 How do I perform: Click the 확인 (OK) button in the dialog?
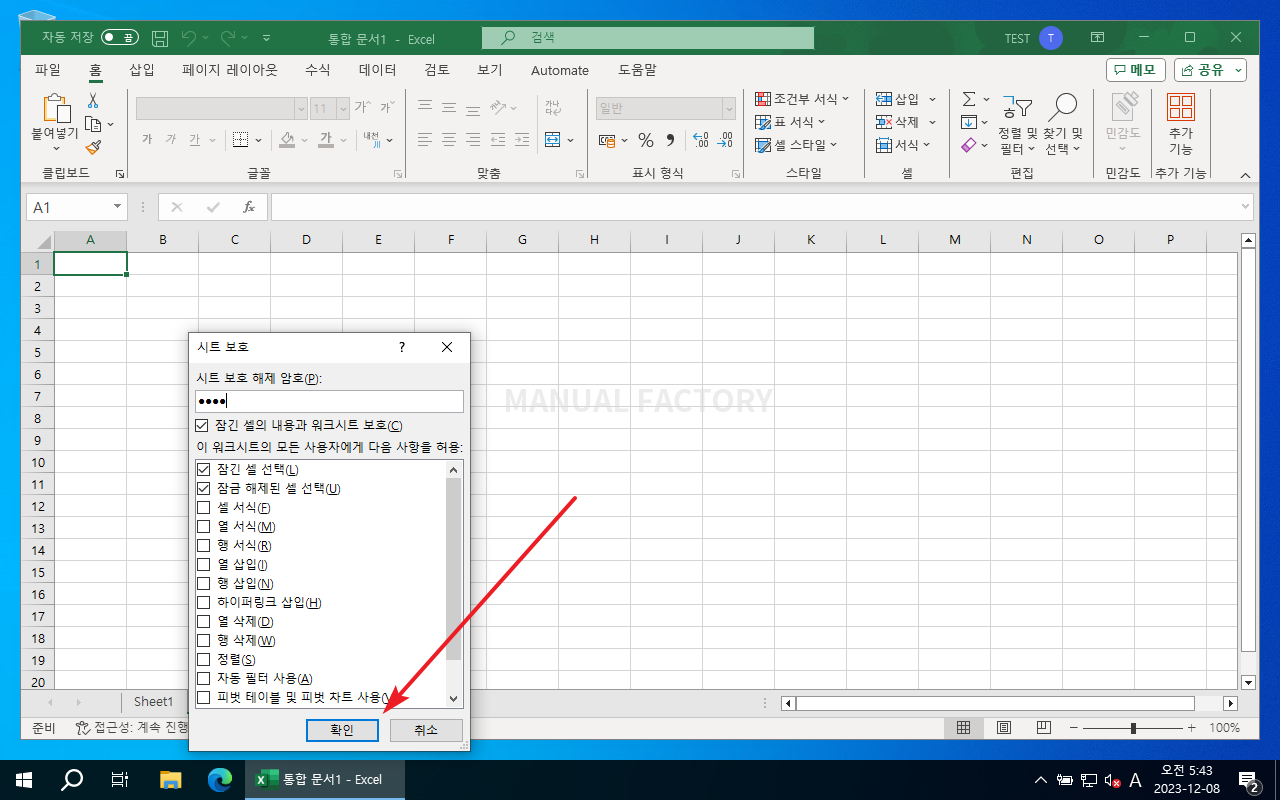pos(342,730)
